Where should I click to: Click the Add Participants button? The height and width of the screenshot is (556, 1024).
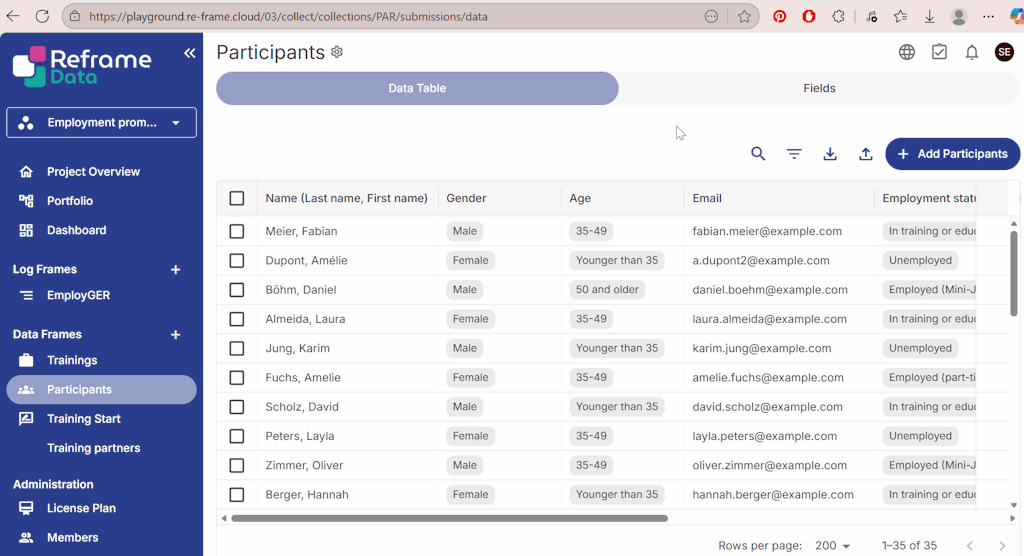952,154
